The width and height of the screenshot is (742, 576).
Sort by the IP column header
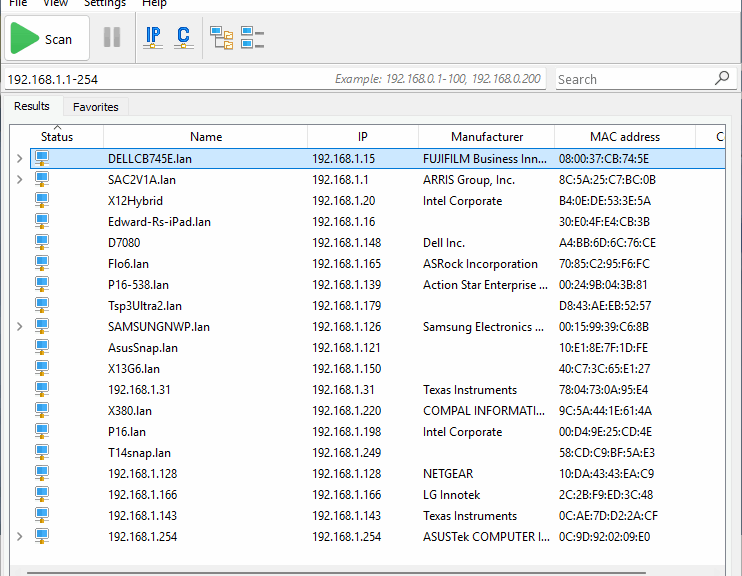tap(363, 137)
